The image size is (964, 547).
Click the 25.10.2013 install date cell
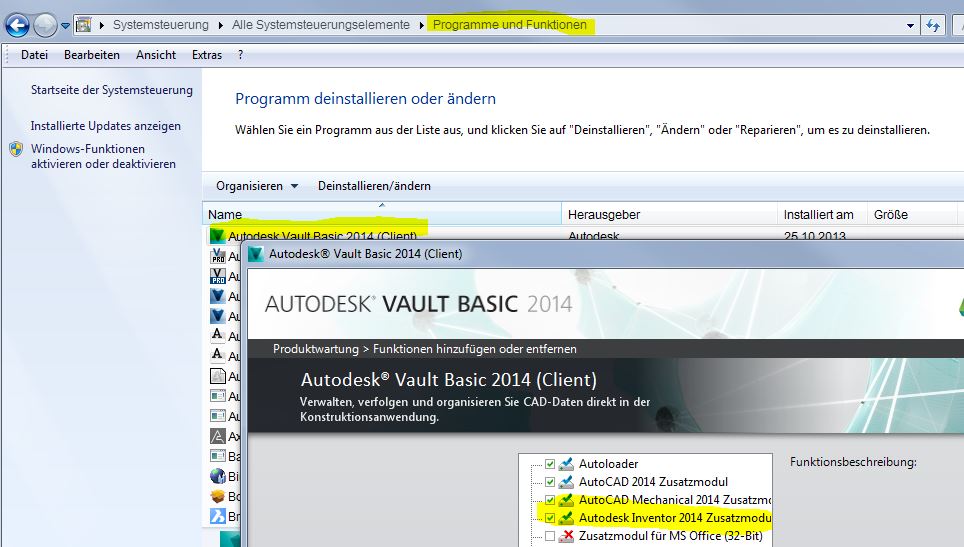815,235
